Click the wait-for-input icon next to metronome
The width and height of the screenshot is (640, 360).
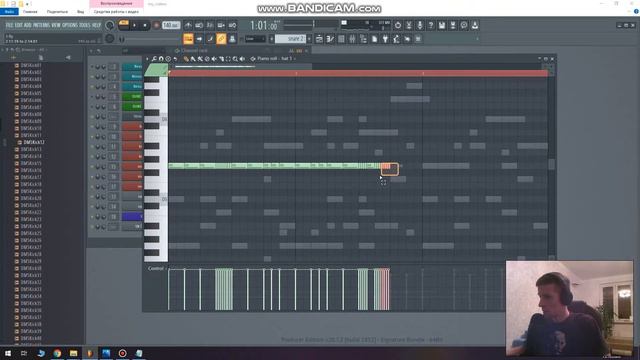(x=199, y=25)
